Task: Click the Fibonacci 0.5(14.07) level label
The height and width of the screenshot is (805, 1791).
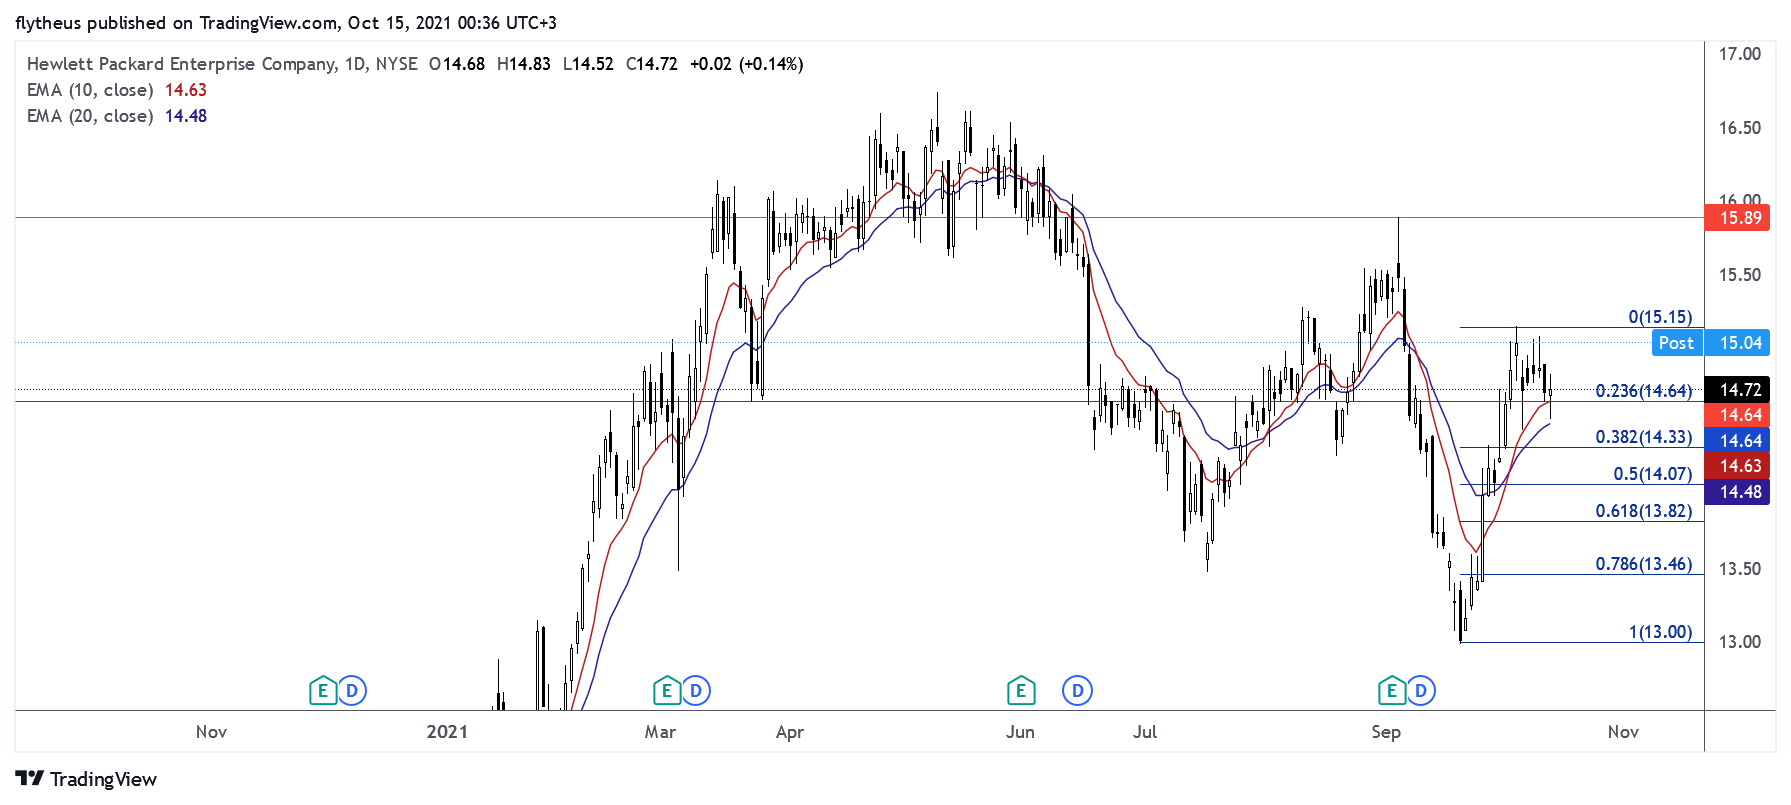Action: (1652, 474)
